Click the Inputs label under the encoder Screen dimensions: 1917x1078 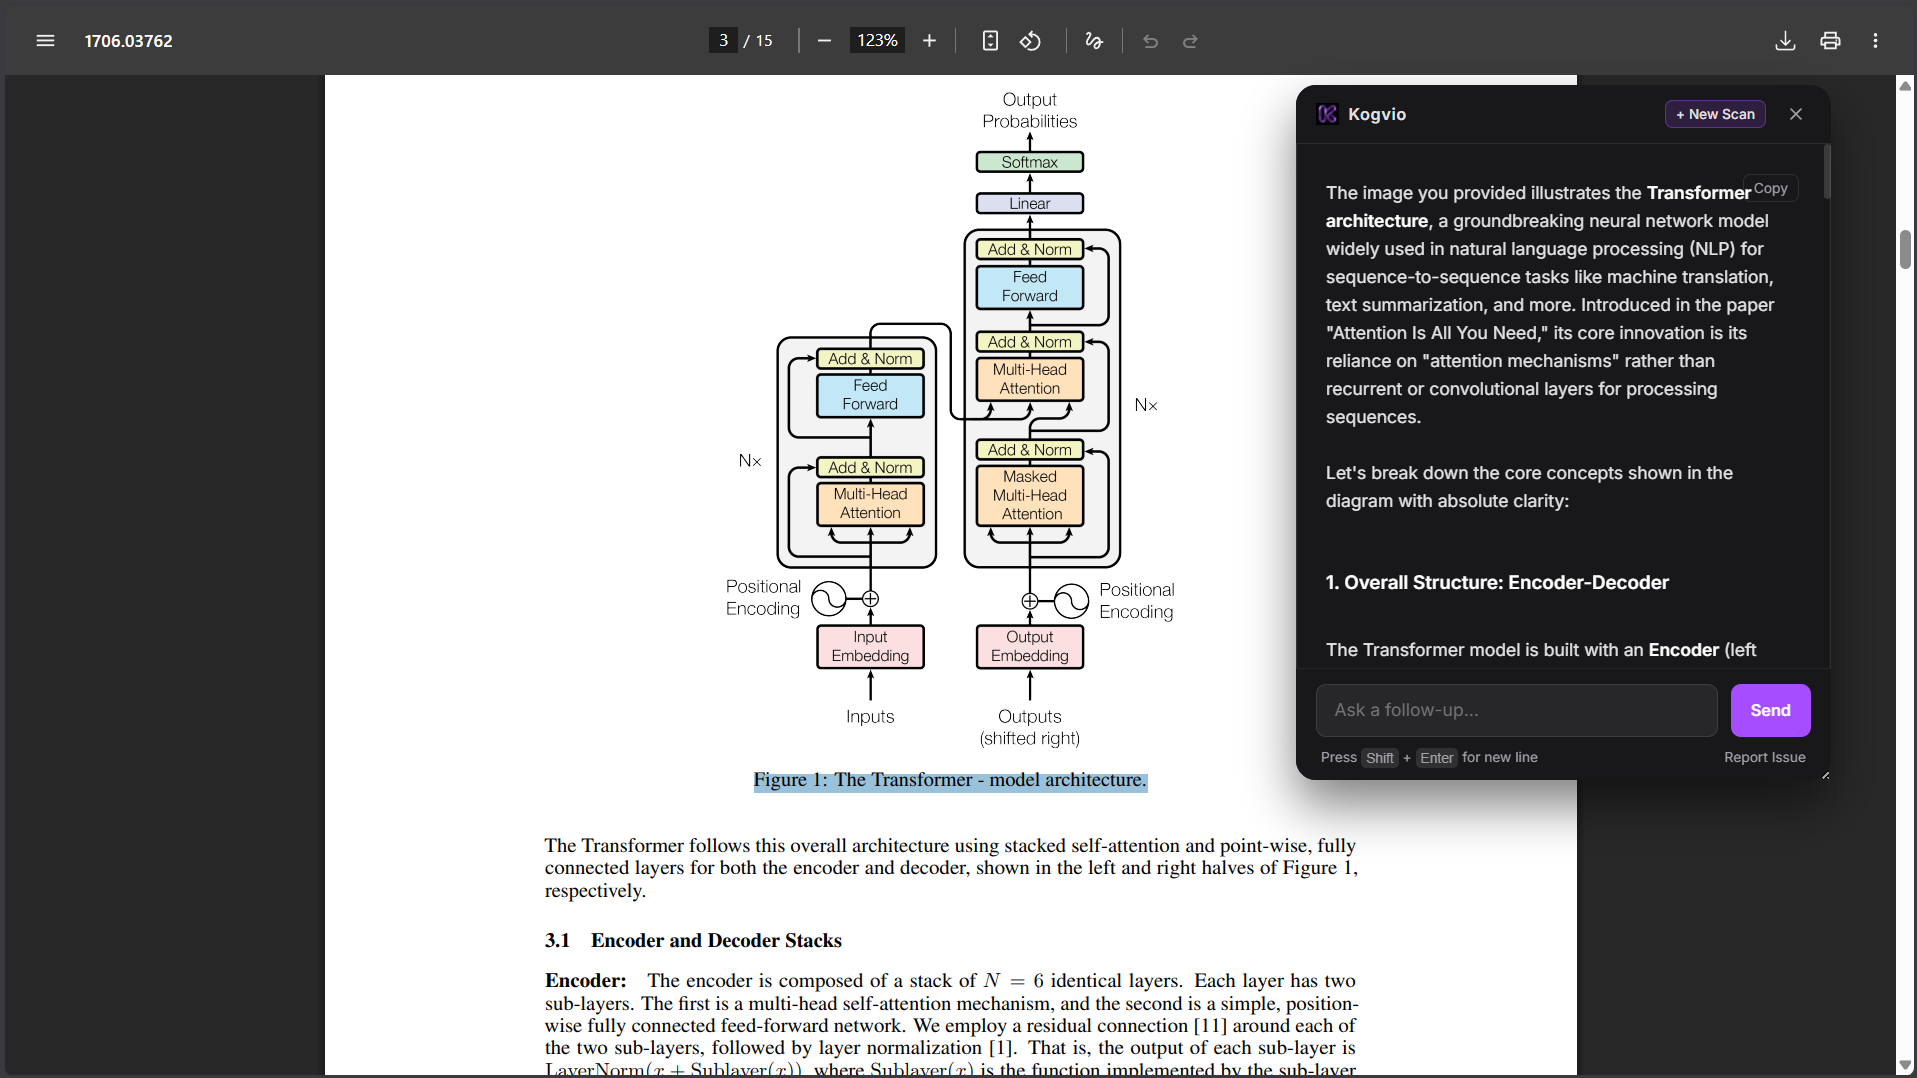(870, 716)
